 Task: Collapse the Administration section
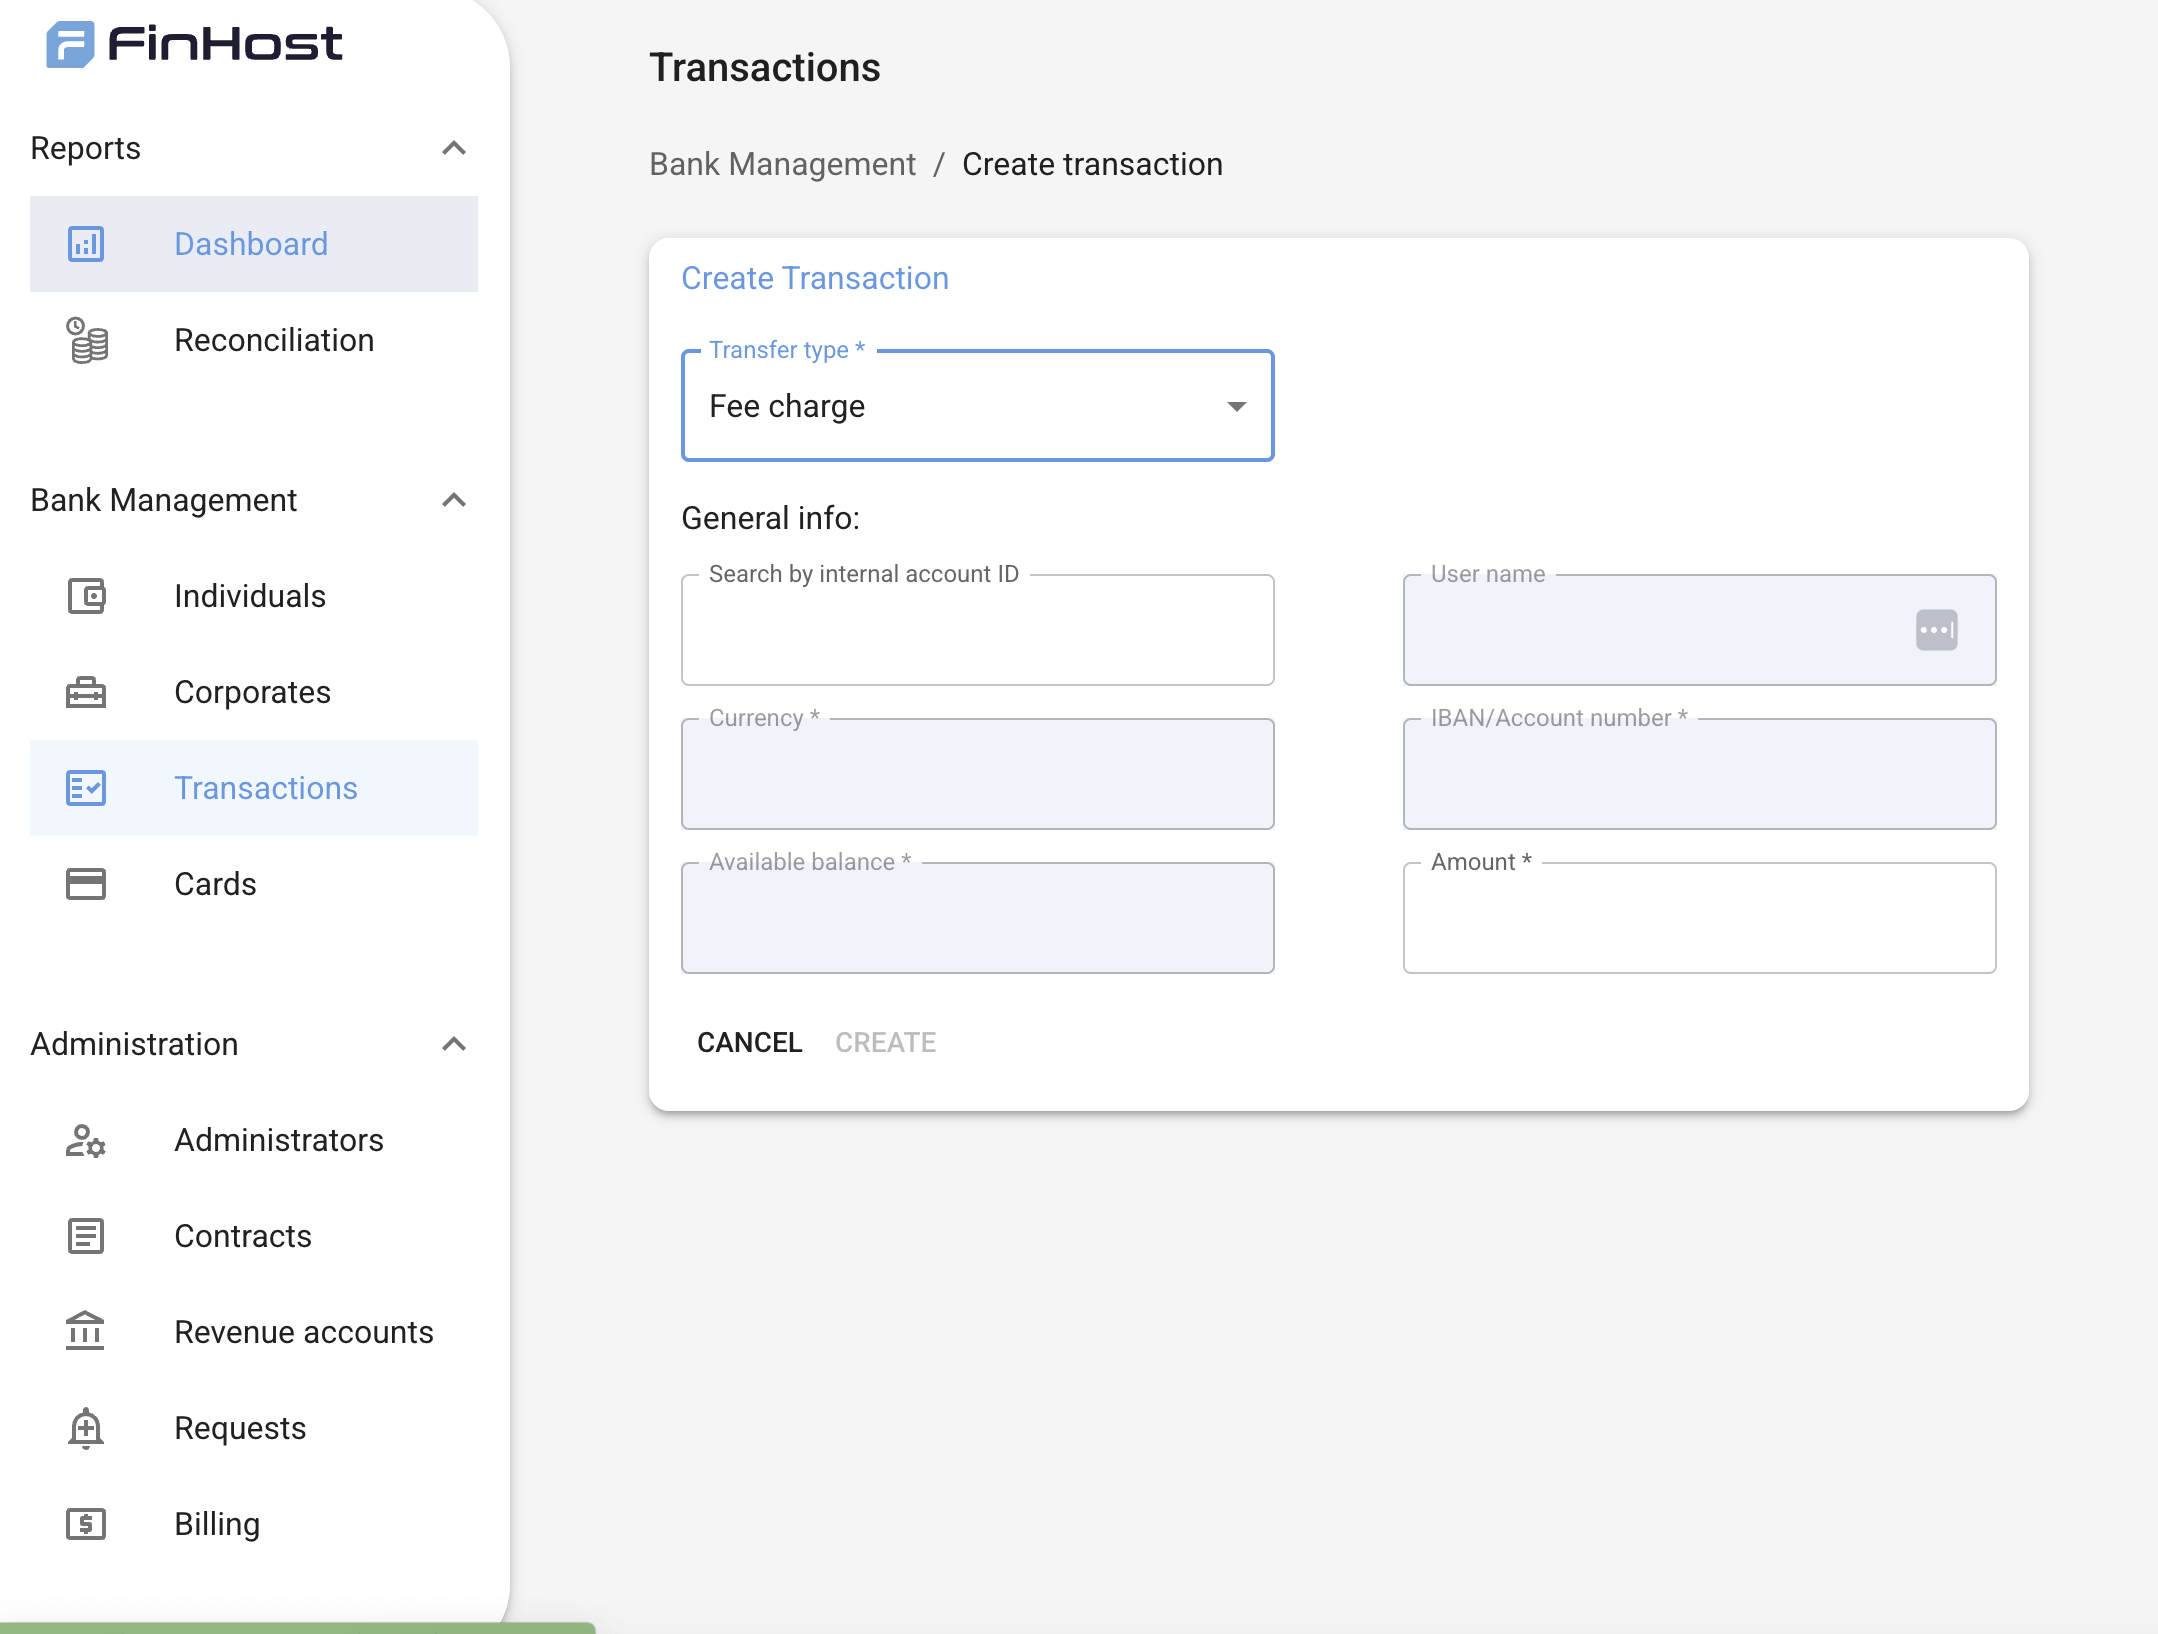pyautogui.click(x=455, y=1044)
